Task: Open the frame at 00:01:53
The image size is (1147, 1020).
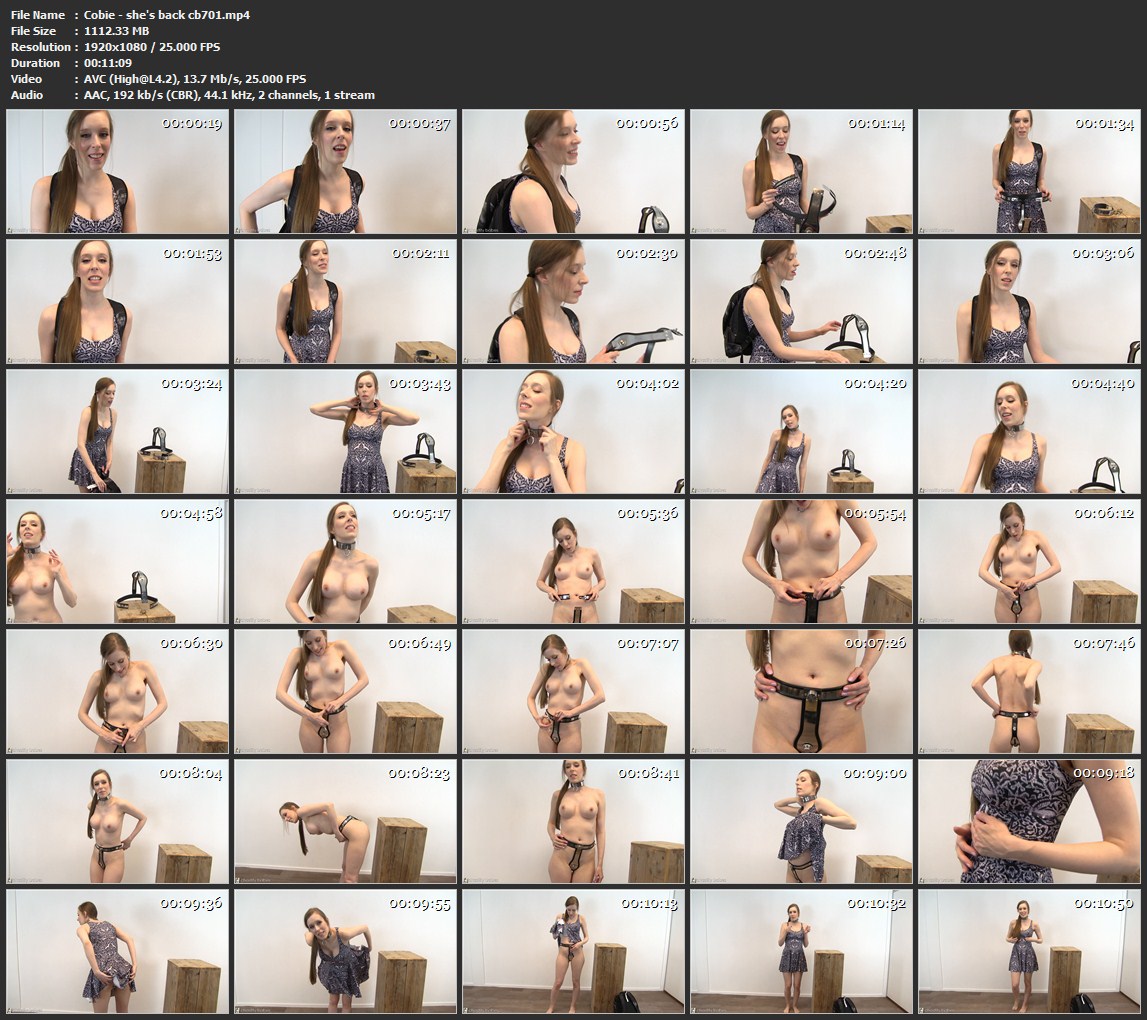Action: pyautogui.click(x=117, y=301)
